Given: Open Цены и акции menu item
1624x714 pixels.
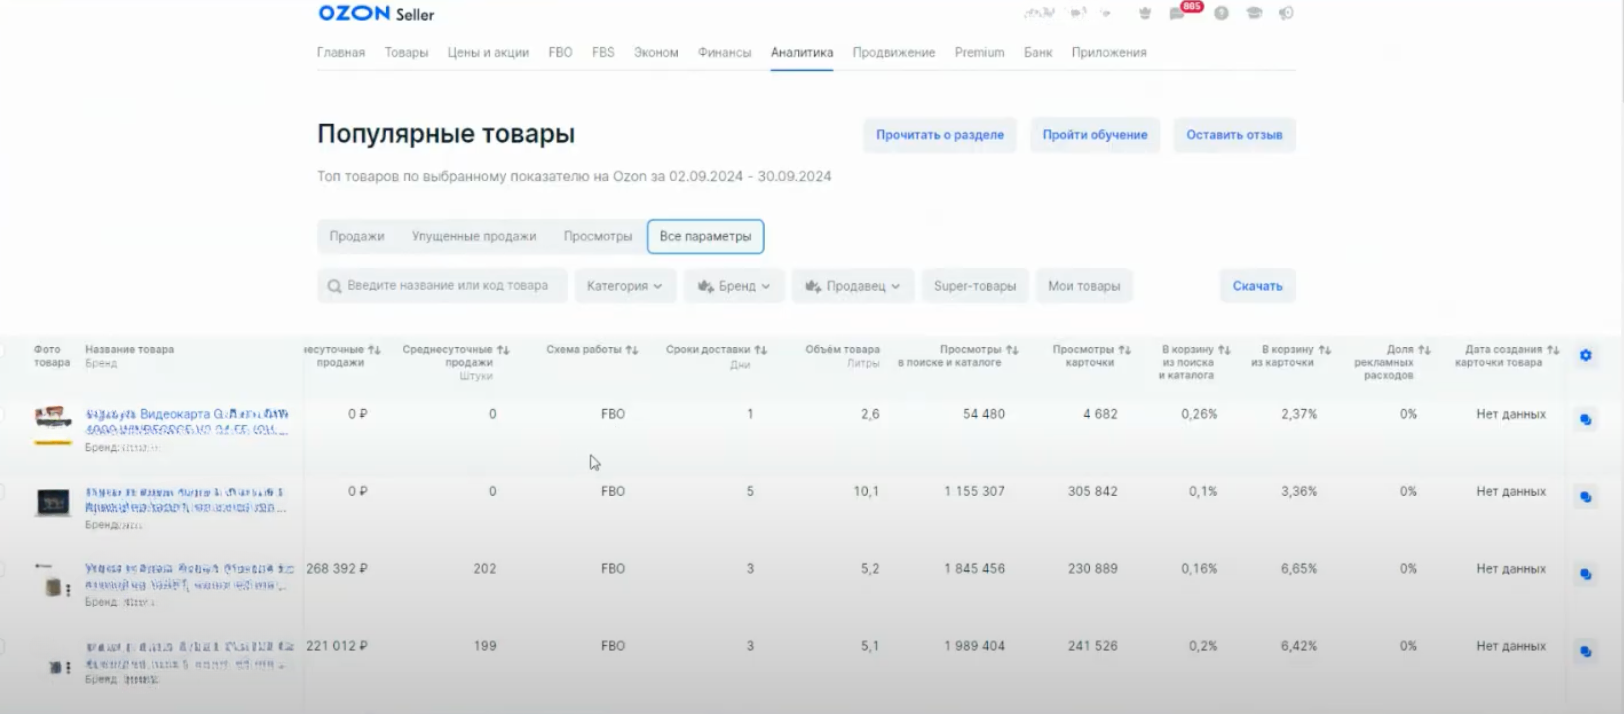Looking at the screenshot, I should pos(488,52).
